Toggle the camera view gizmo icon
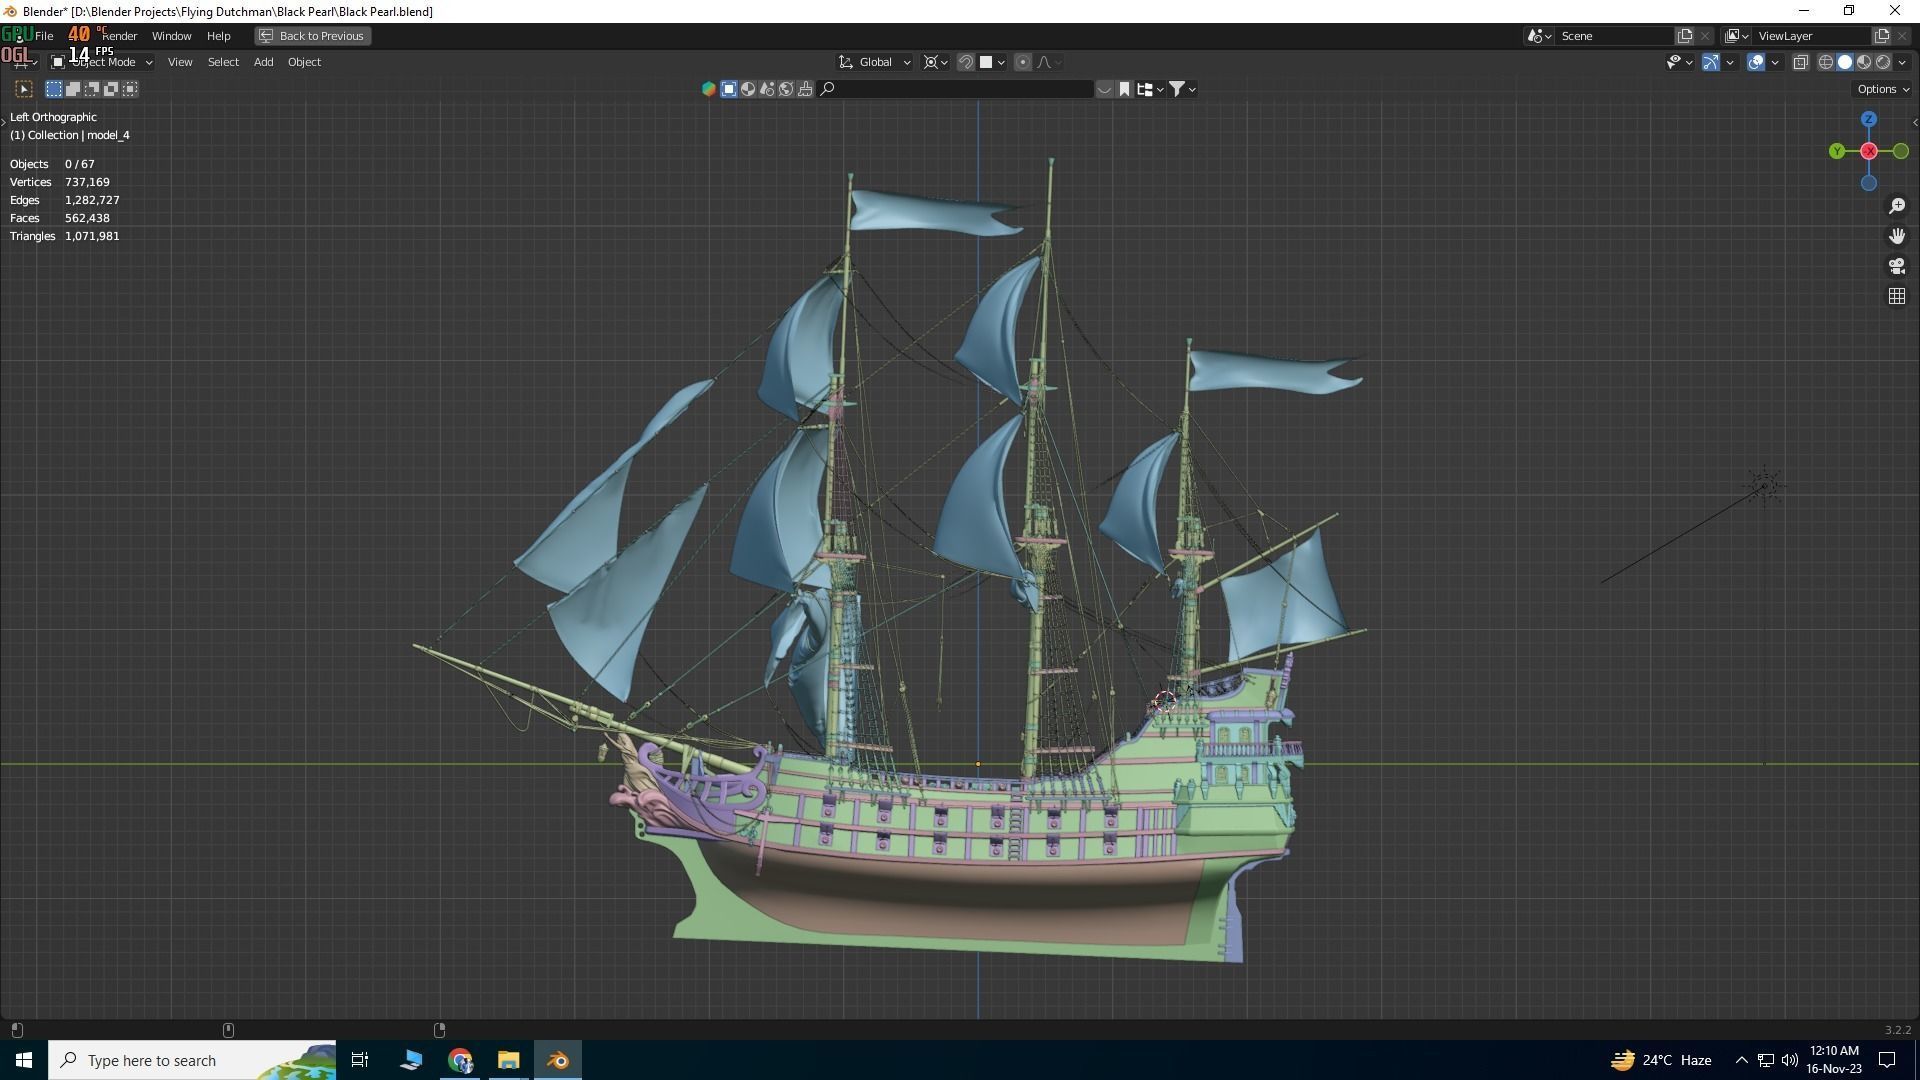 tap(1897, 266)
